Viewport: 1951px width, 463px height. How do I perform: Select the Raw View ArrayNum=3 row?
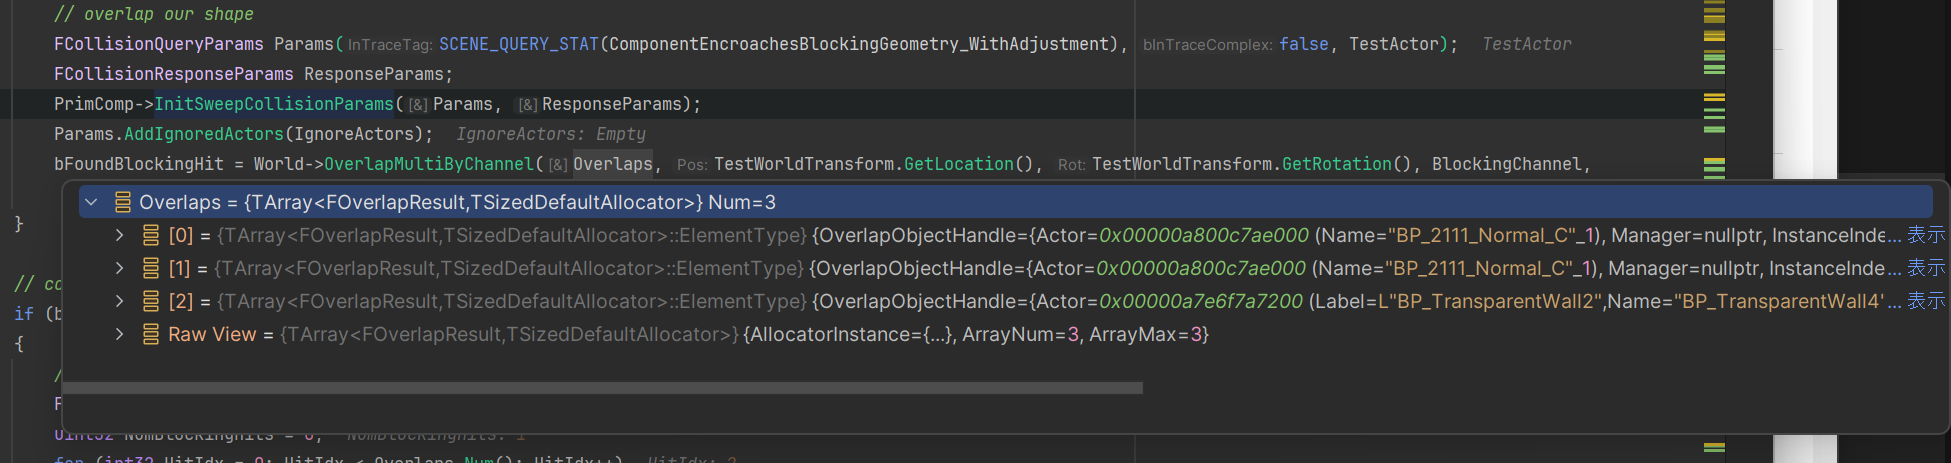coord(1006,334)
